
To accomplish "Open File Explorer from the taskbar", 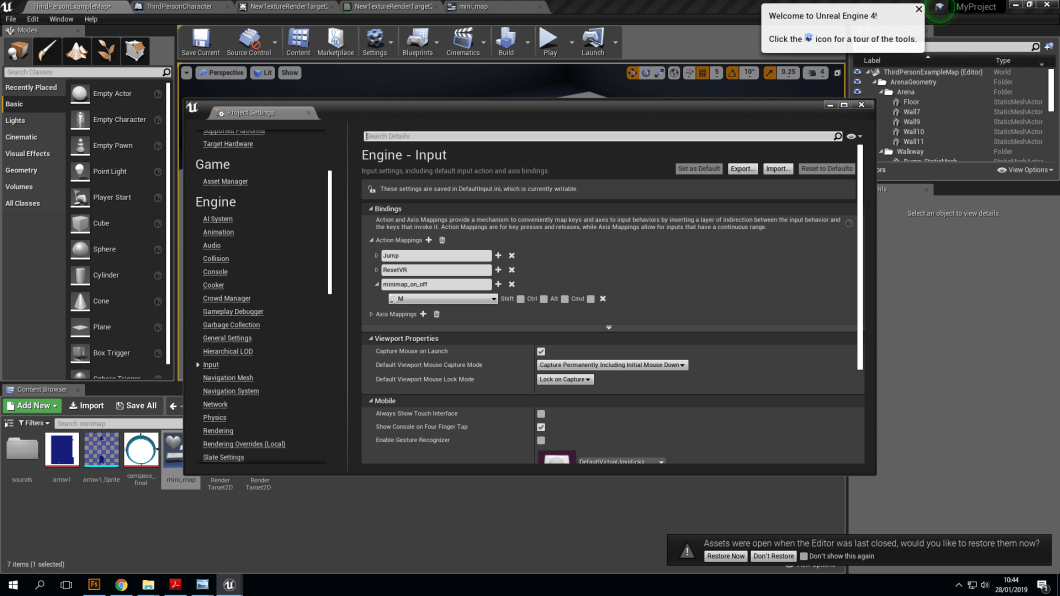I will point(148,585).
